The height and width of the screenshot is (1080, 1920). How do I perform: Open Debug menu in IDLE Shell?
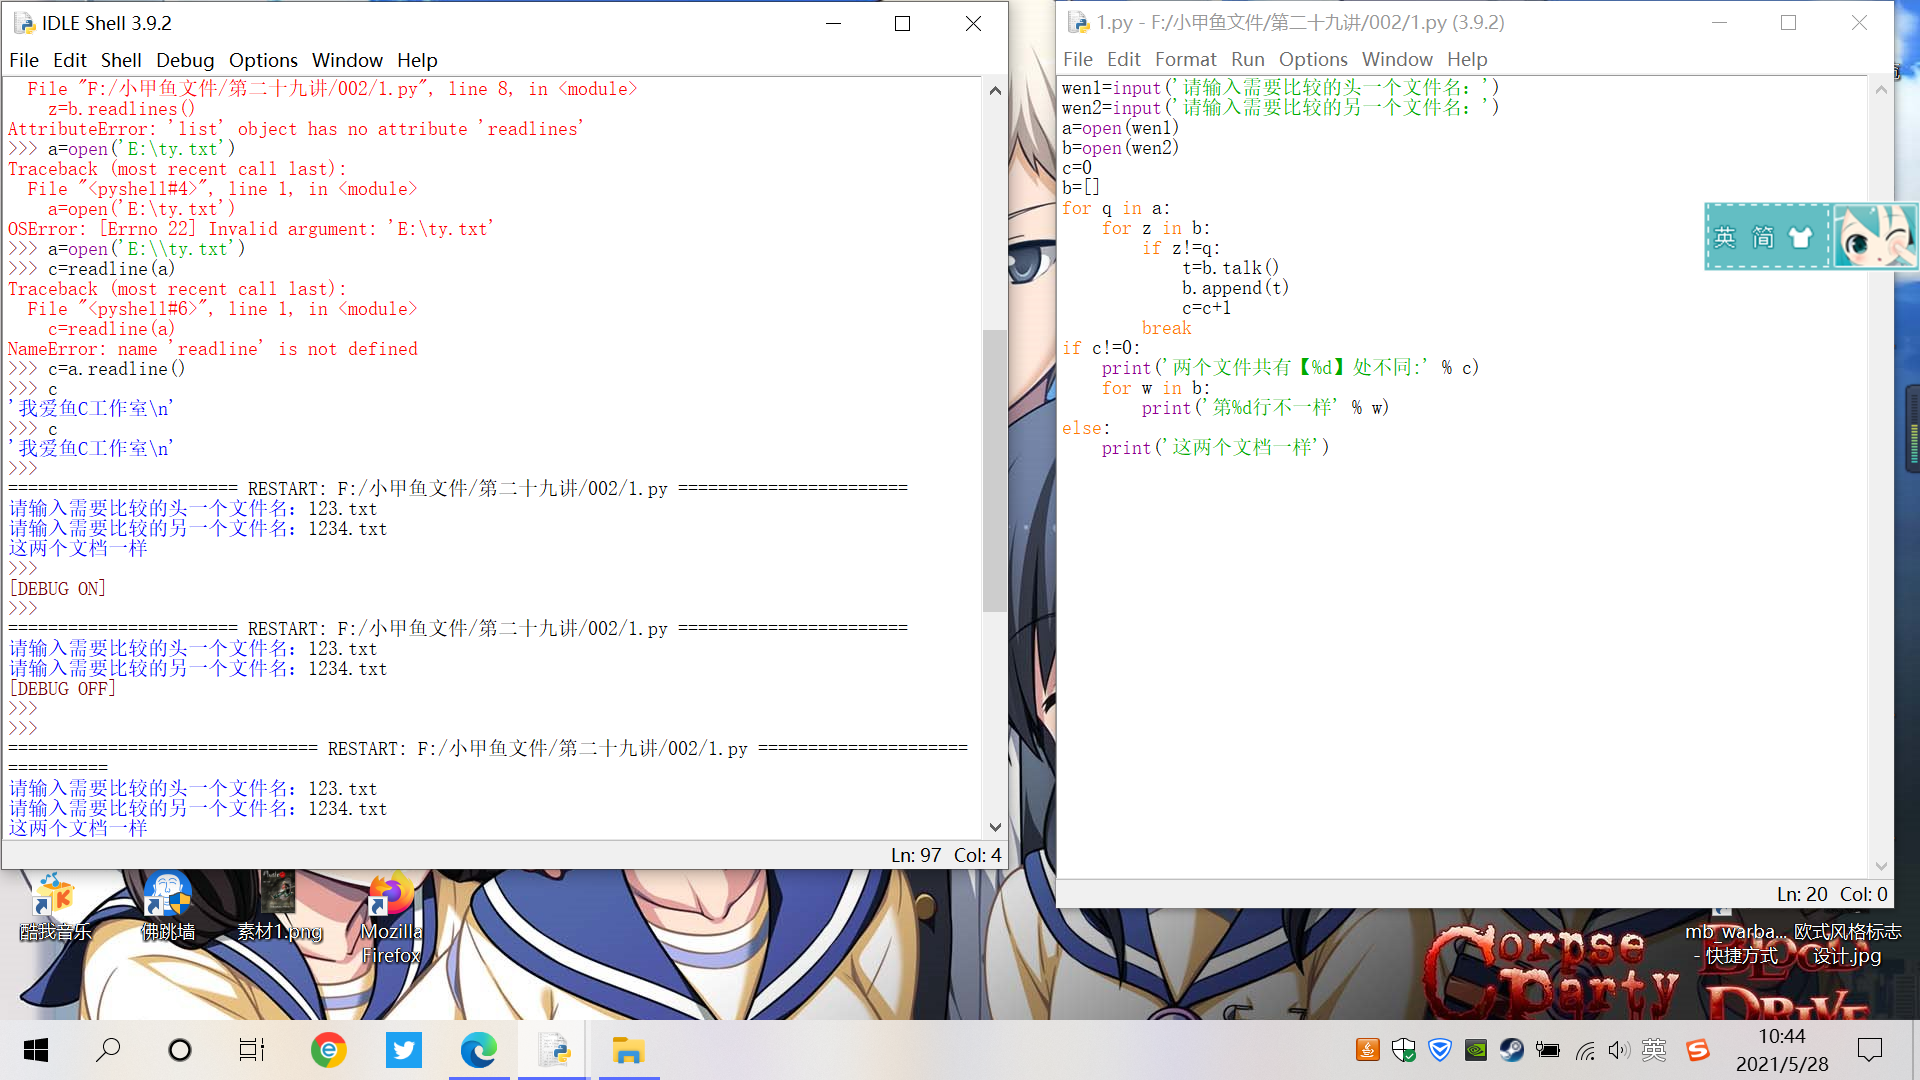pos(185,60)
